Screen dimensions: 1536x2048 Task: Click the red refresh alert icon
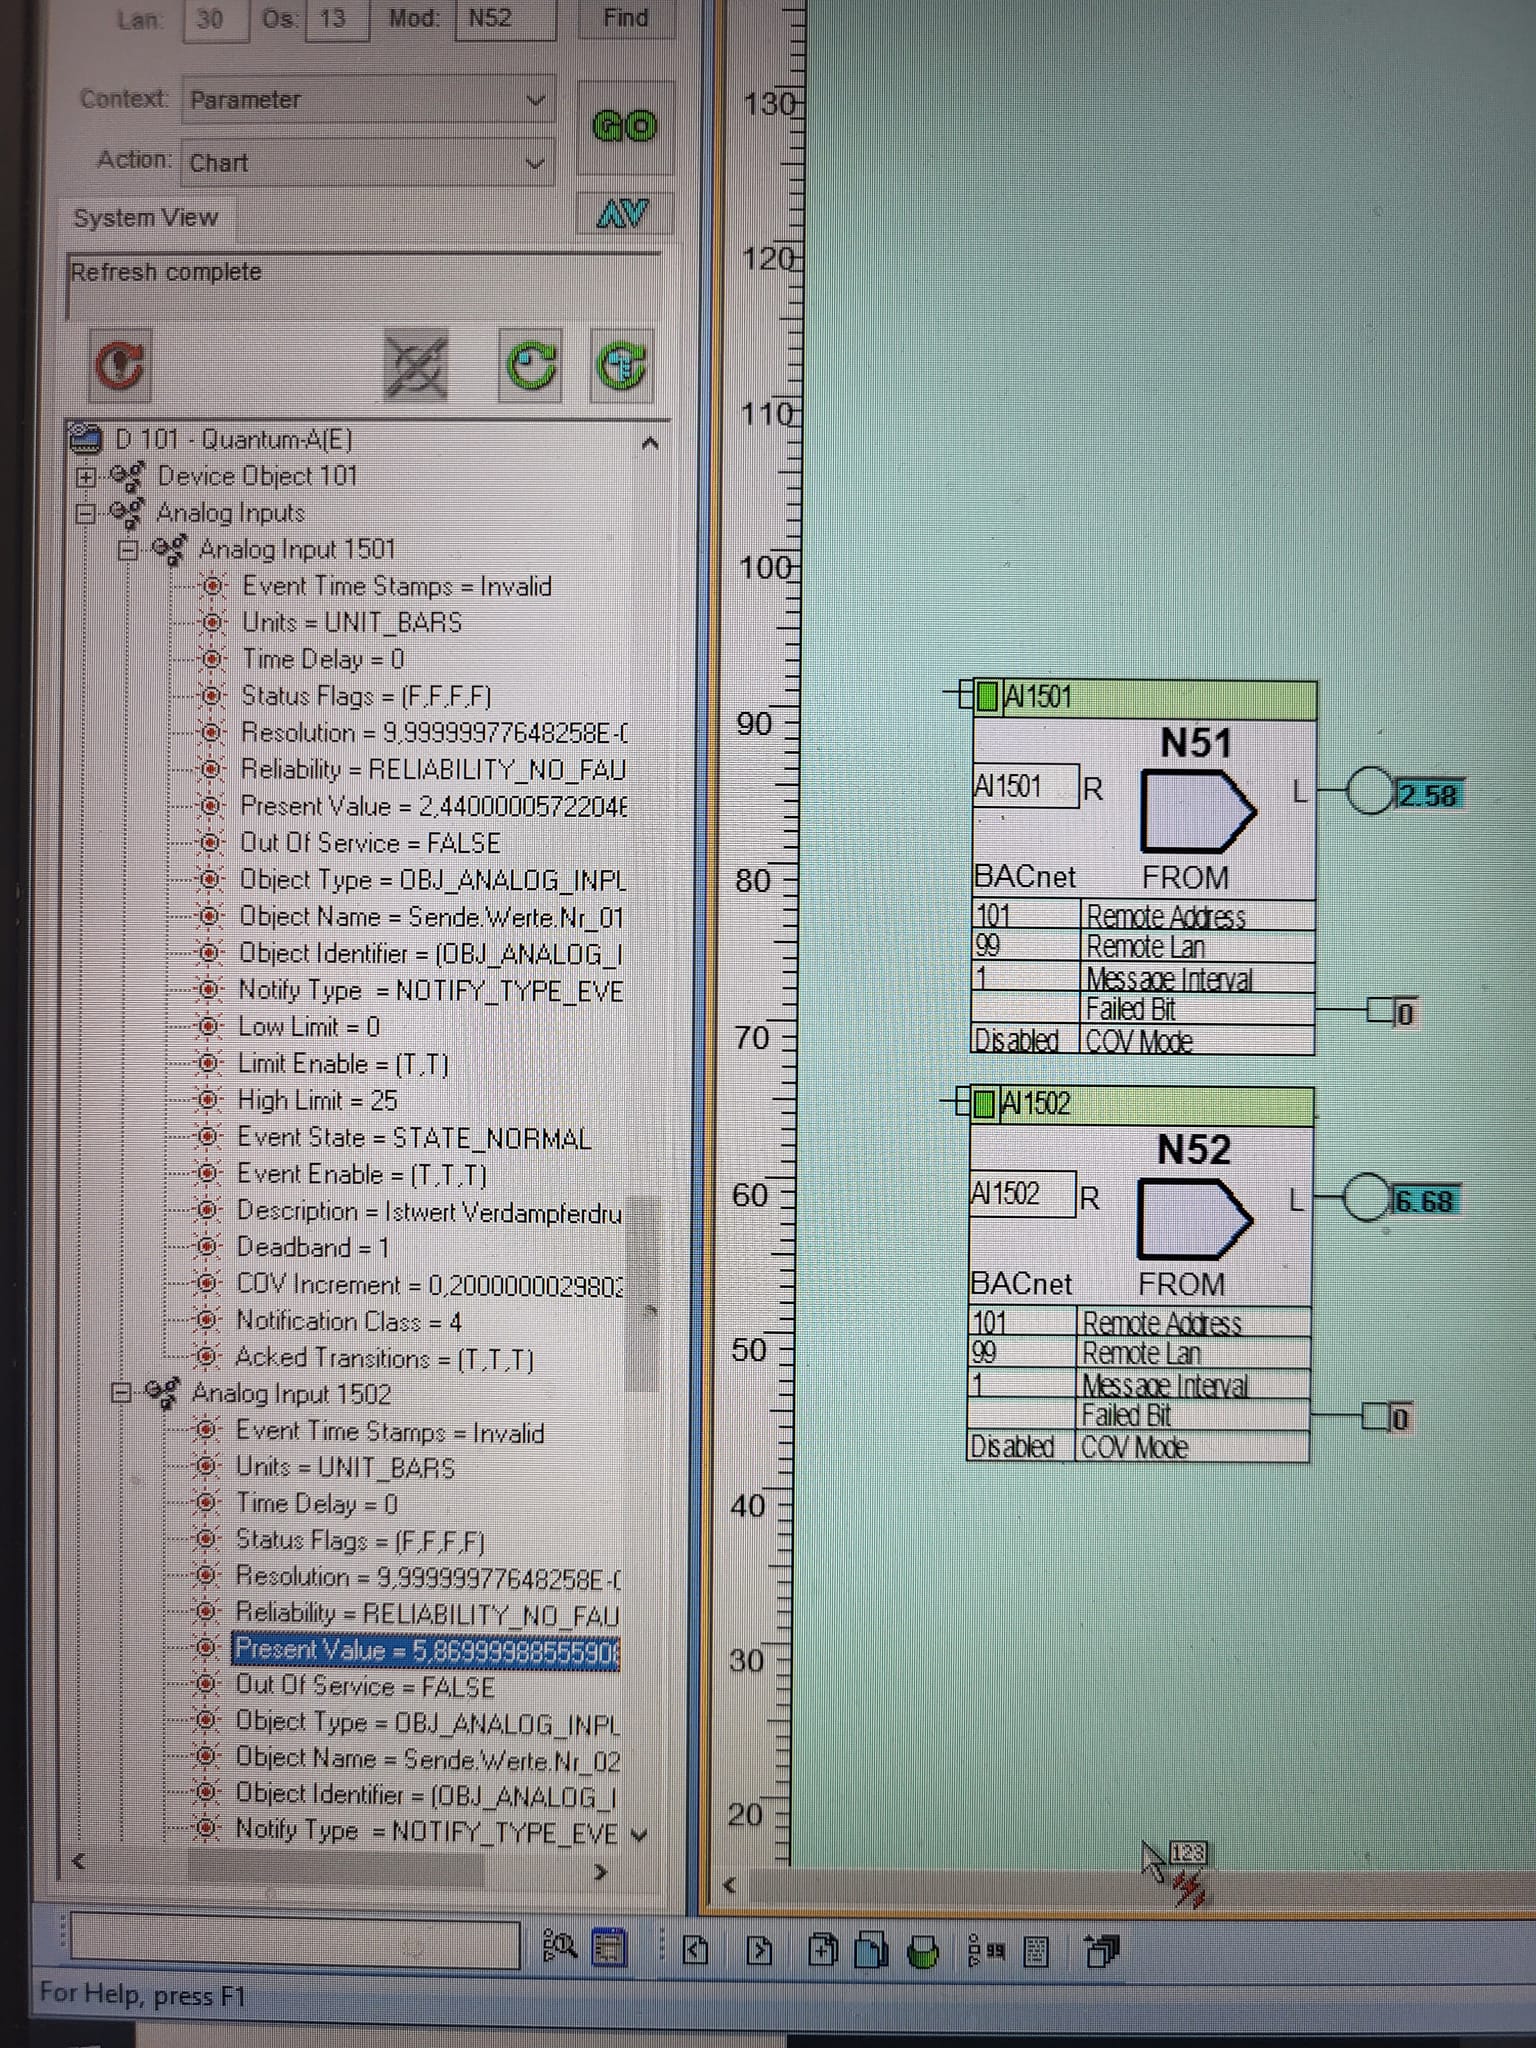(x=120, y=365)
